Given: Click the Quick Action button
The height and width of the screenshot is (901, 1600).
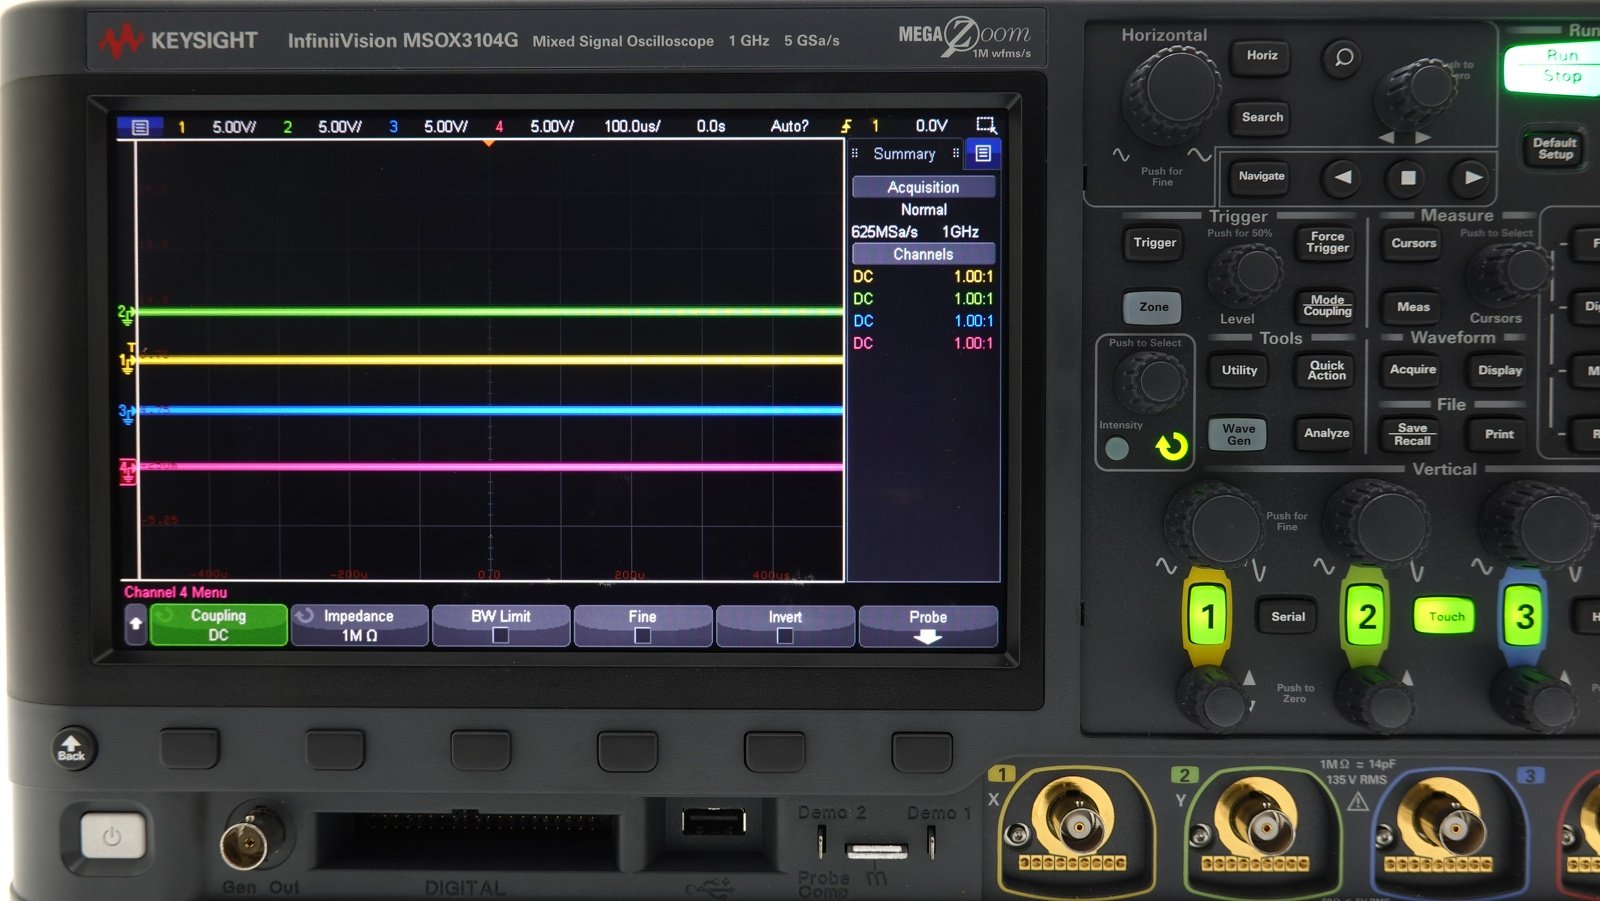Looking at the screenshot, I should click(x=1326, y=370).
